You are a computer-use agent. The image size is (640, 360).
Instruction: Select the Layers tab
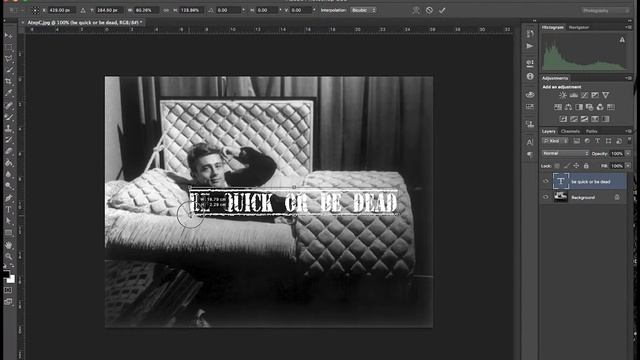pyautogui.click(x=549, y=131)
